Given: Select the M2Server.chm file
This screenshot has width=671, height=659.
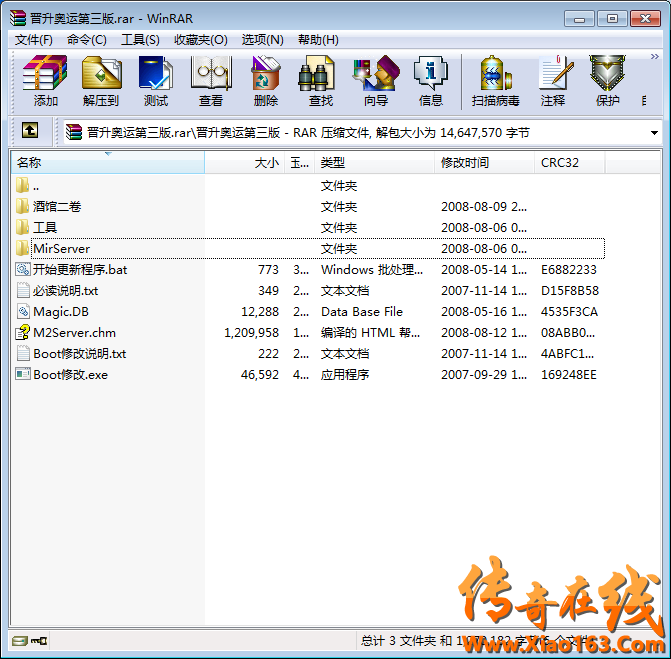Looking at the screenshot, I should pyautogui.click(x=308, y=332).
